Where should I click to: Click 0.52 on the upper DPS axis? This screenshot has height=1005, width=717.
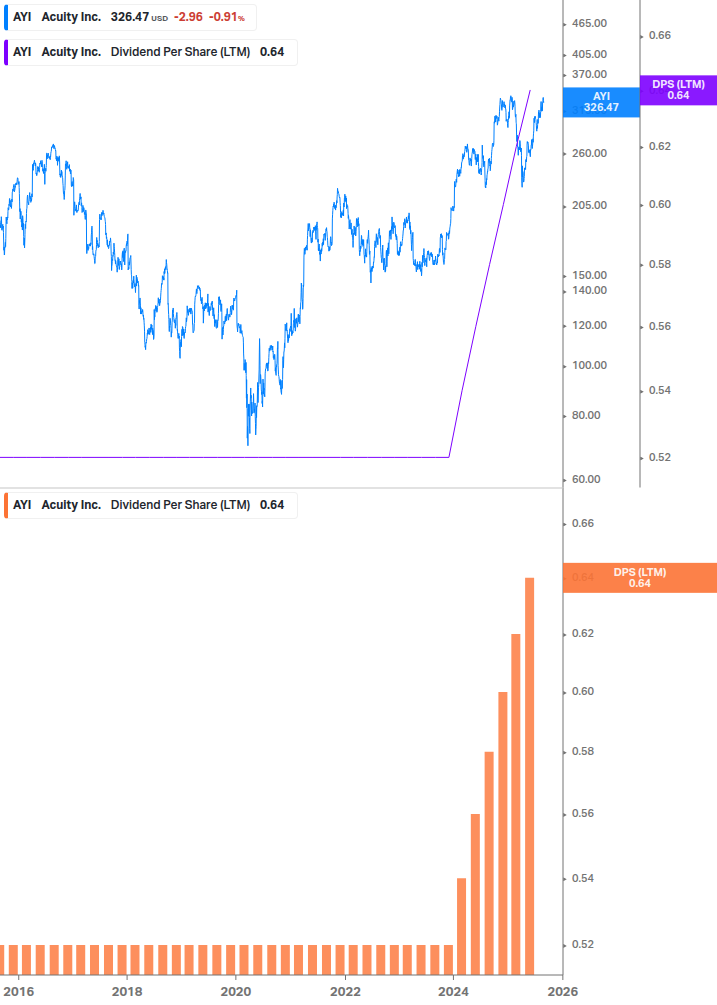tap(660, 458)
